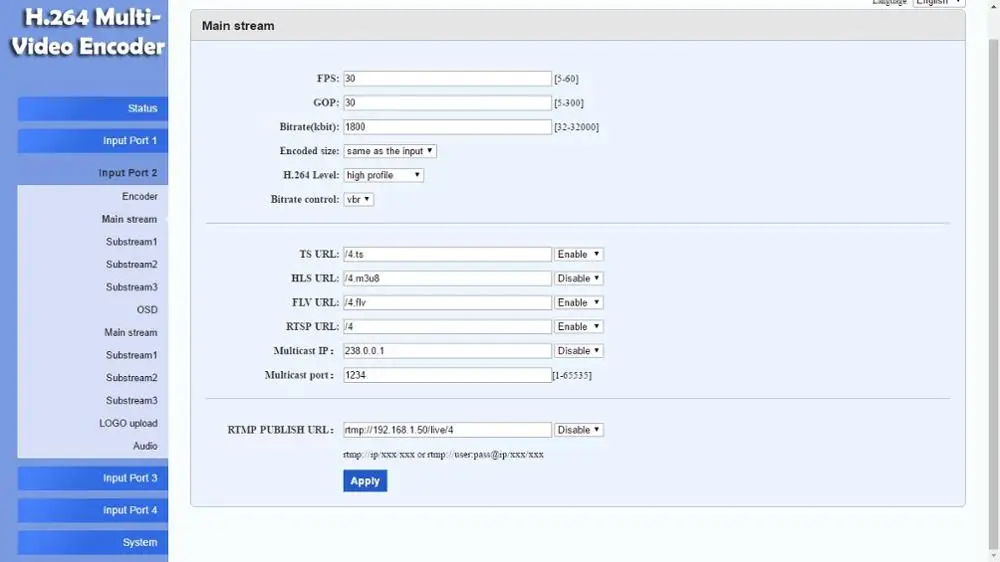The height and width of the screenshot is (562, 1000).
Task: Select Main stream listed under Encoder
Action: (x=129, y=219)
